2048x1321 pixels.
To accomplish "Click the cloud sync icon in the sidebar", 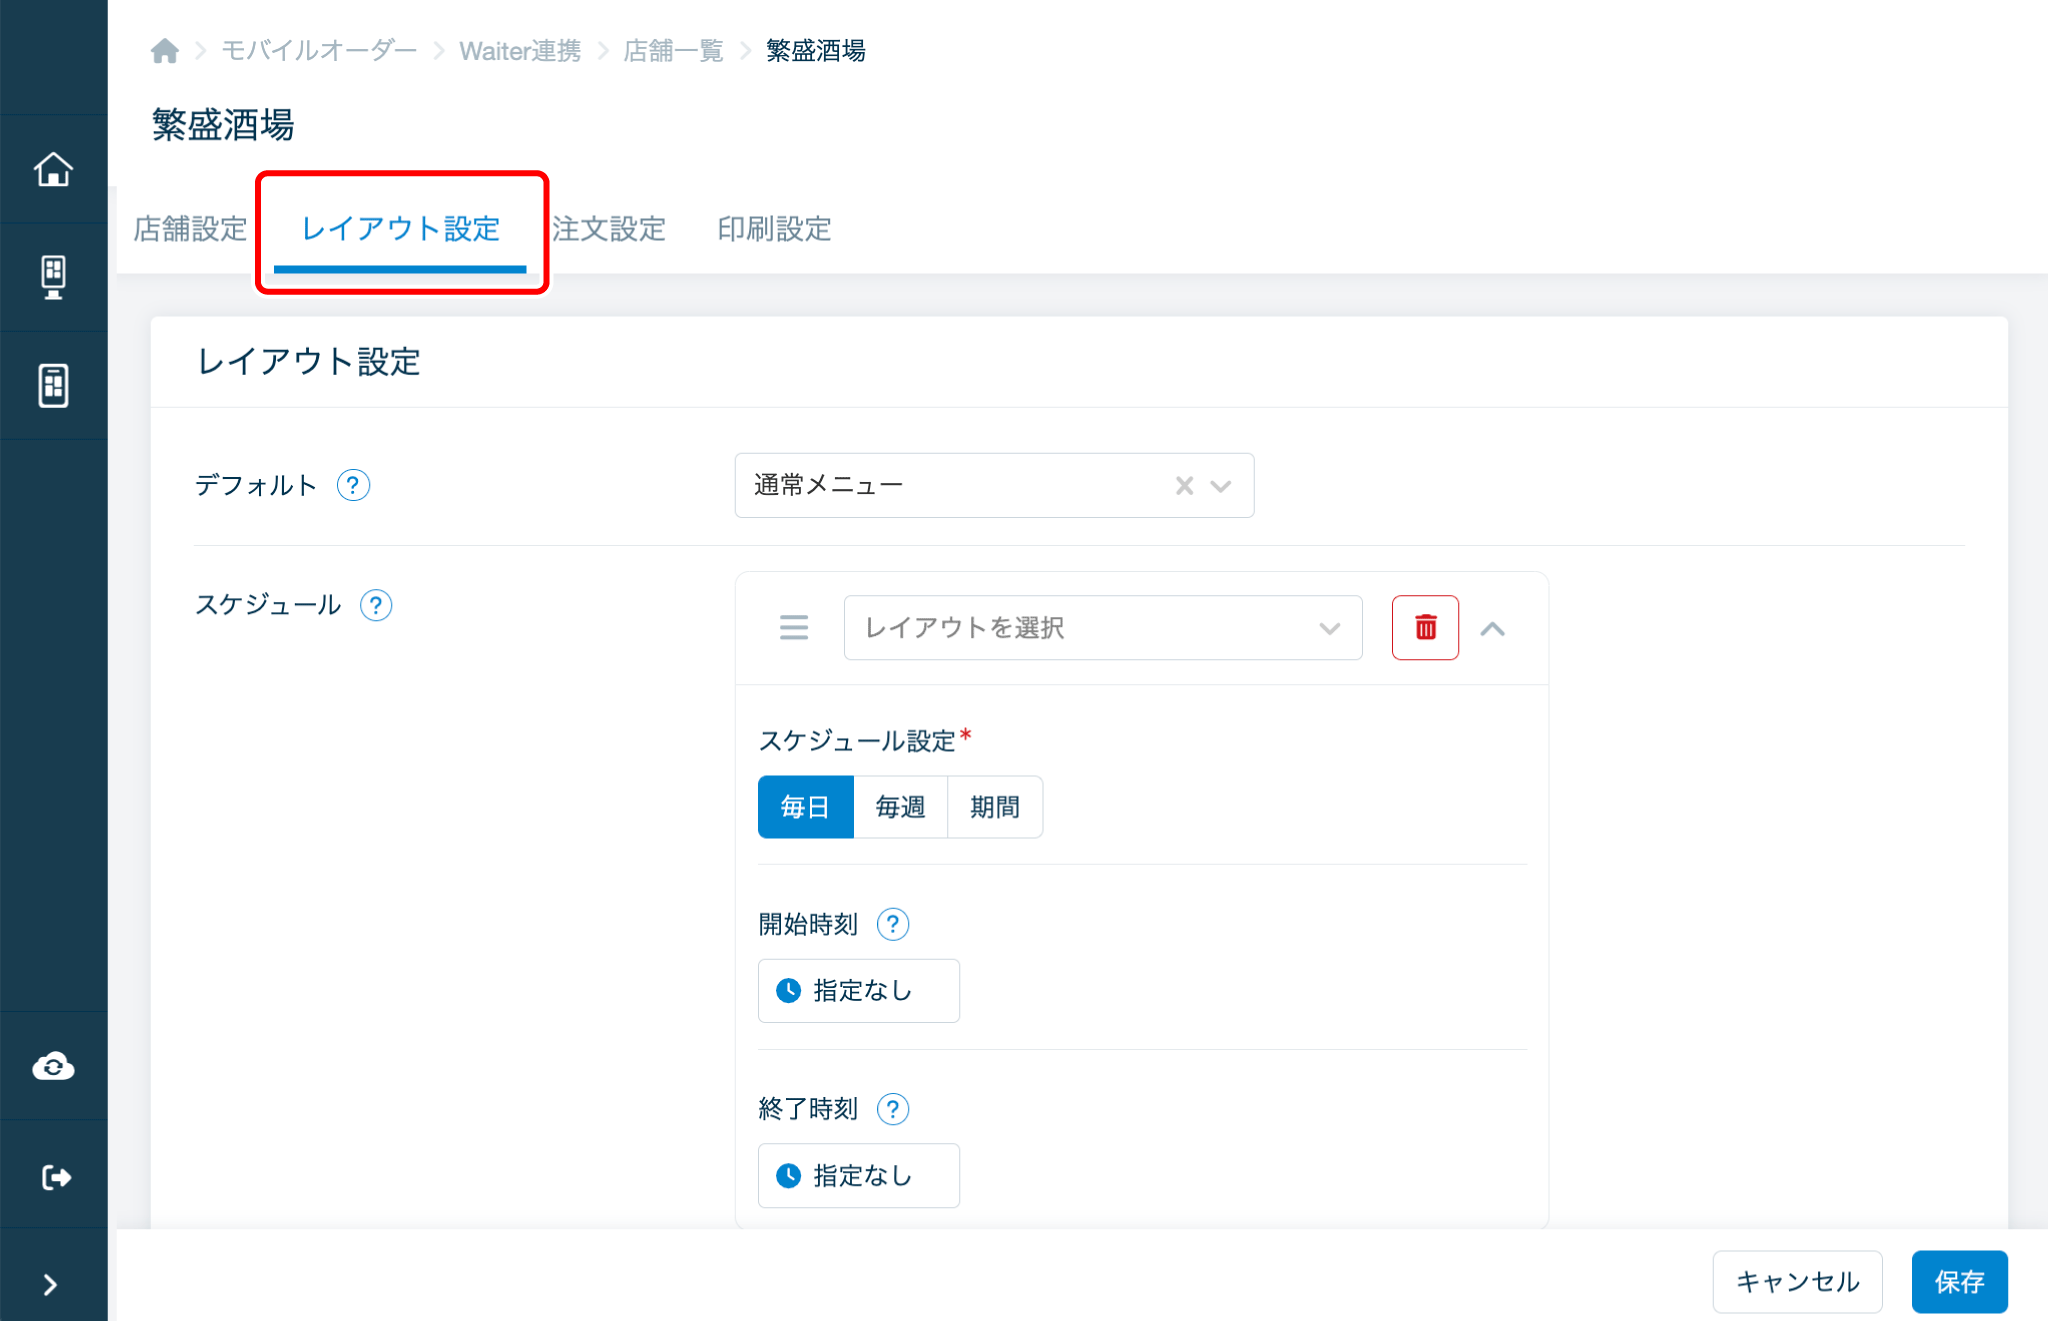I will 53,1066.
